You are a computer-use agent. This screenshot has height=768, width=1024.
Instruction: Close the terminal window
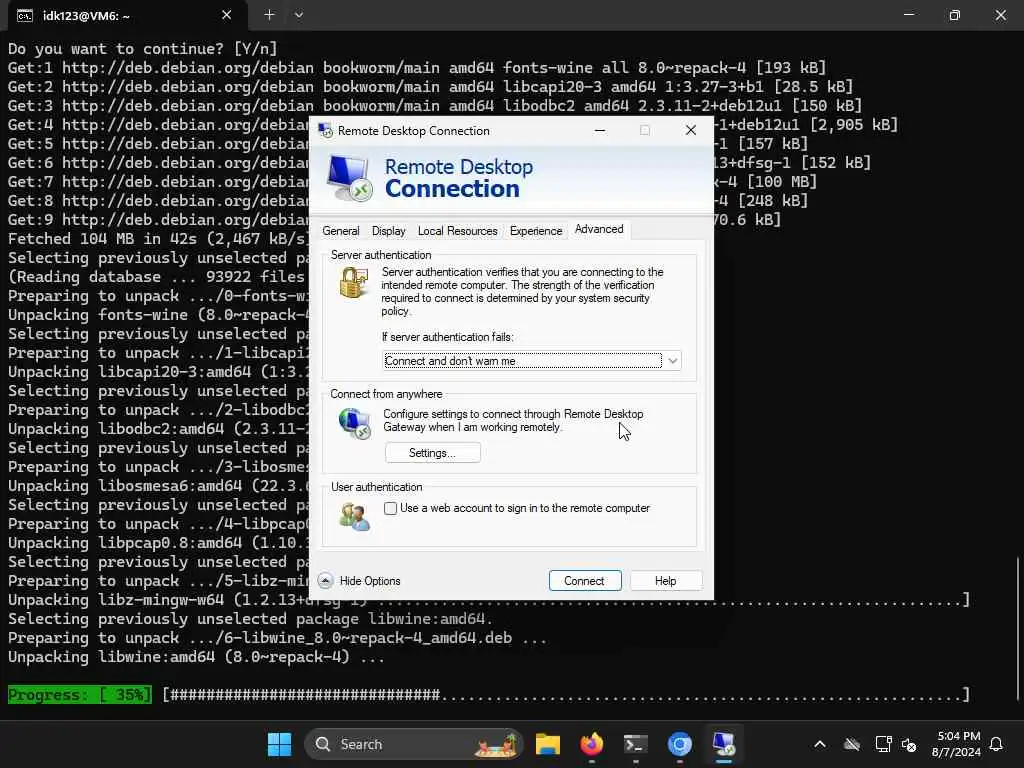1000,14
